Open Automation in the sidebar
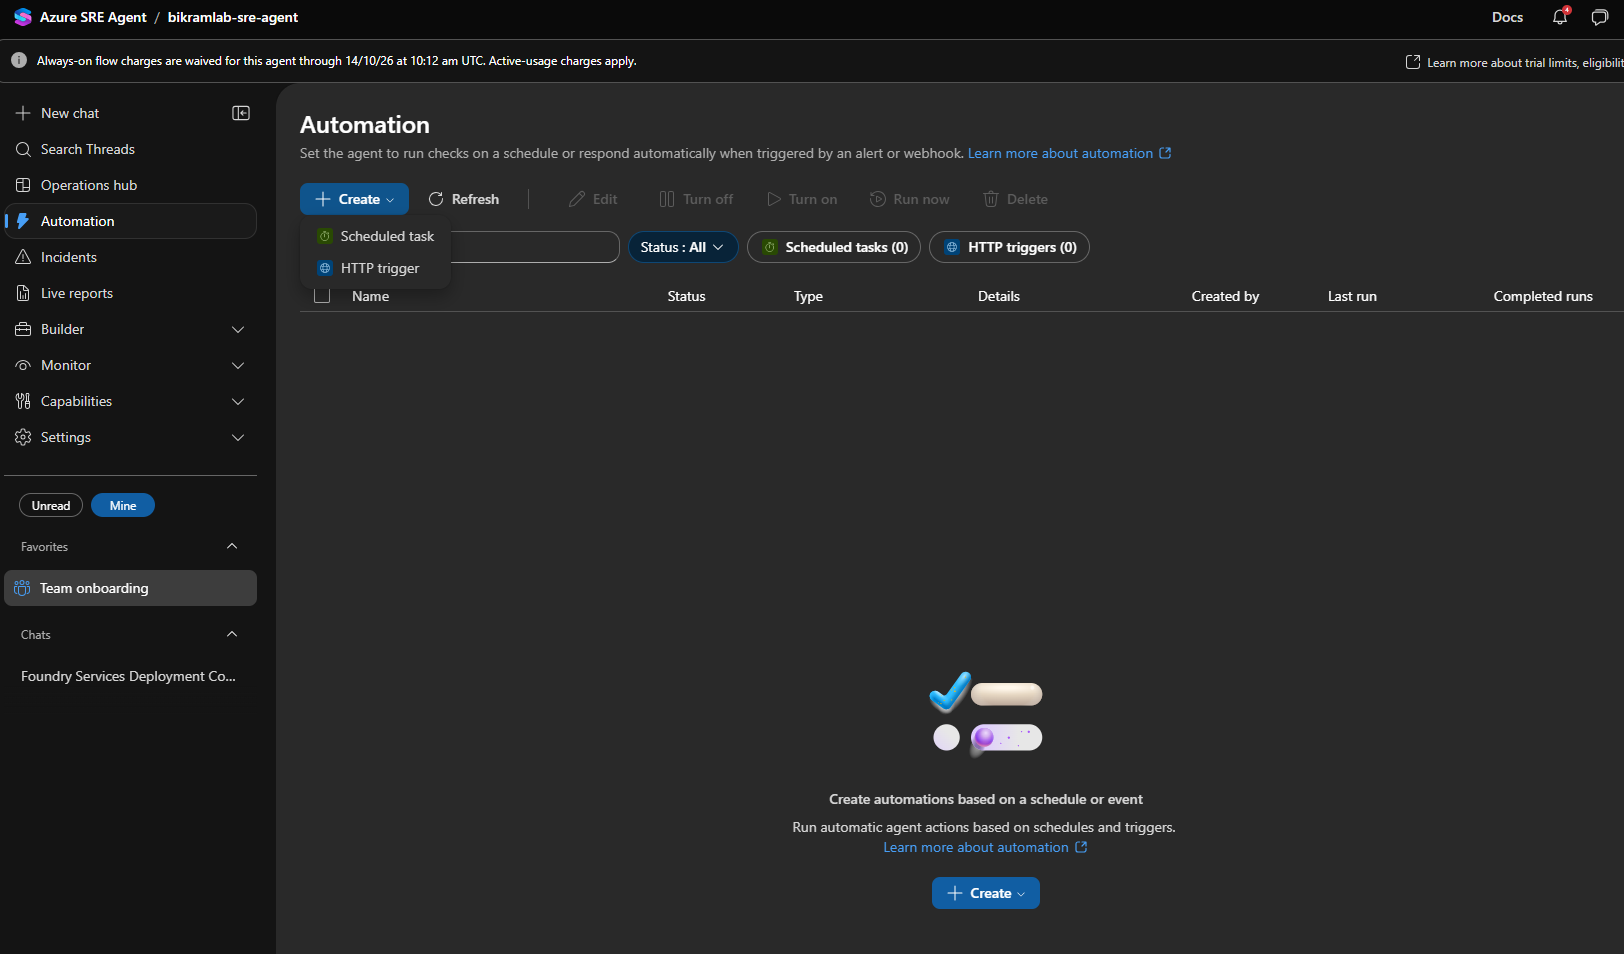The height and width of the screenshot is (954, 1624). [x=131, y=221]
